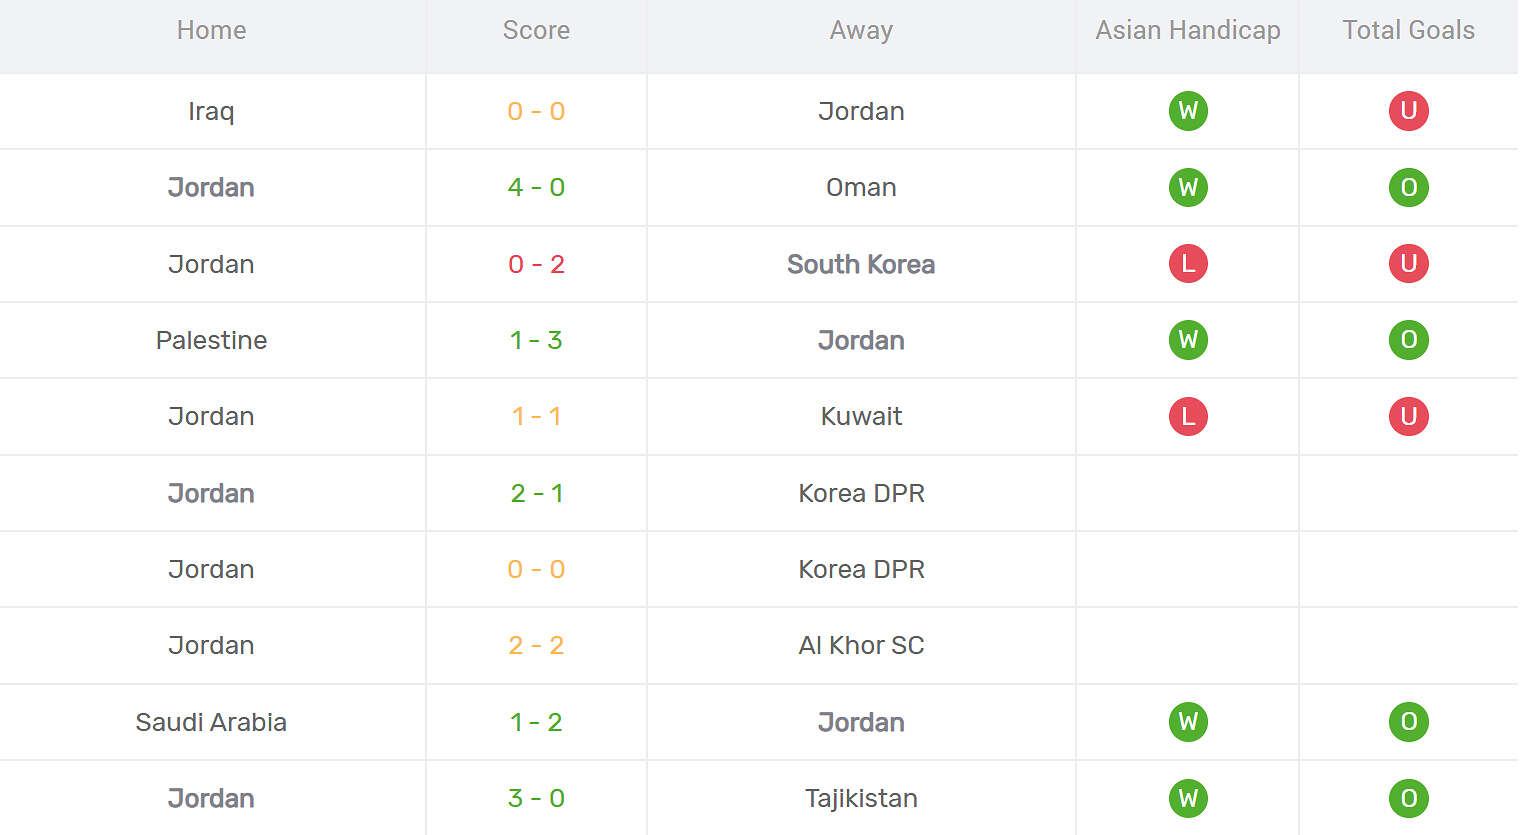Select the Asian Handicap column header
This screenshot has width=1521, height=835.
(1188, 31)
